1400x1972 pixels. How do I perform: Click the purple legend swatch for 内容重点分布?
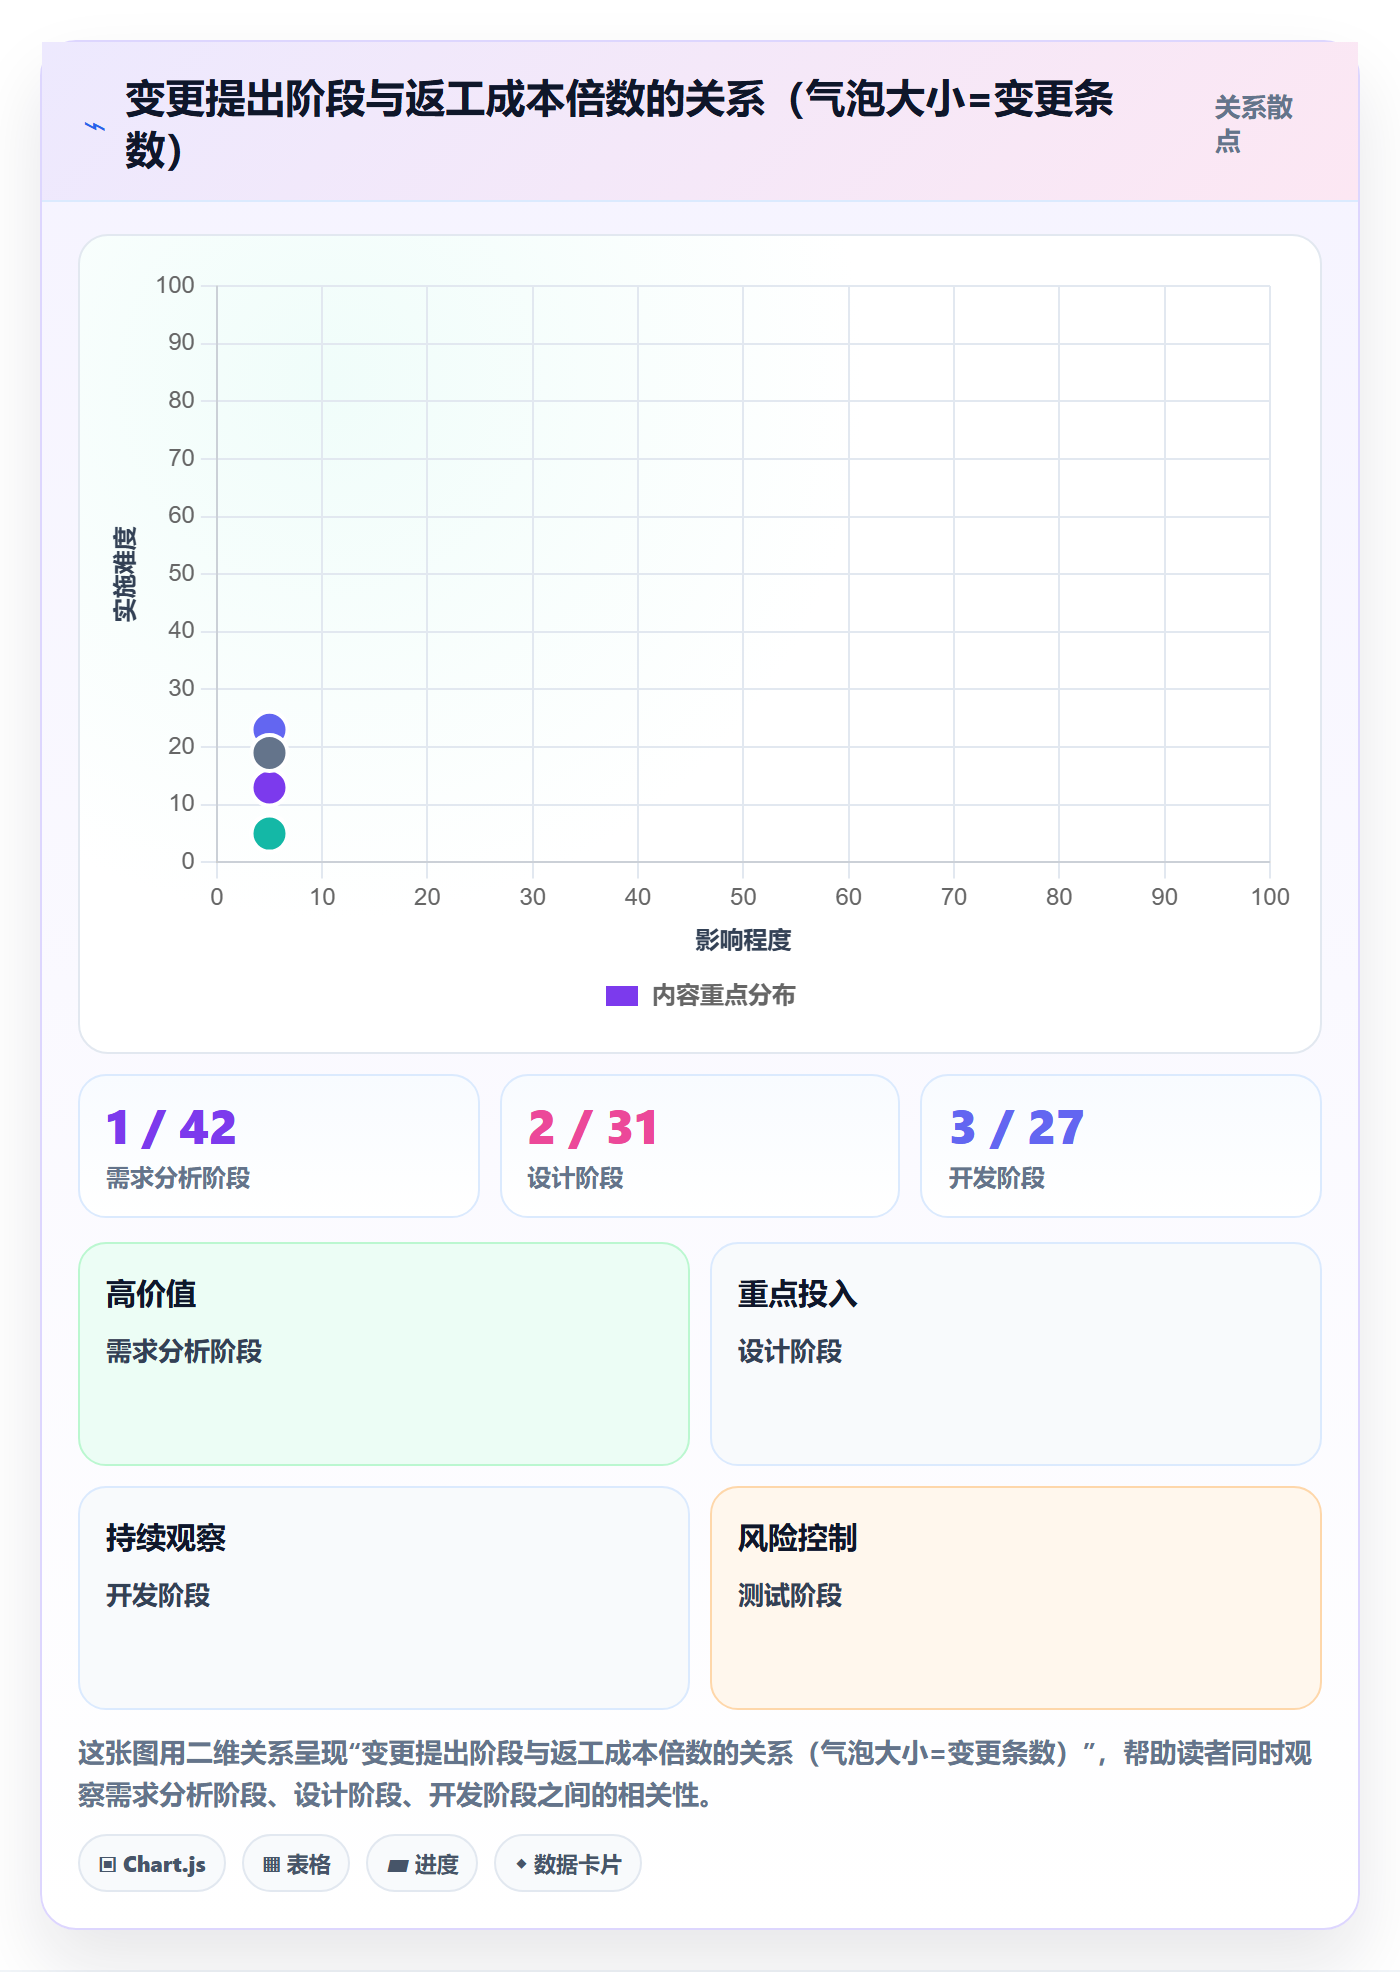(622, 996)
